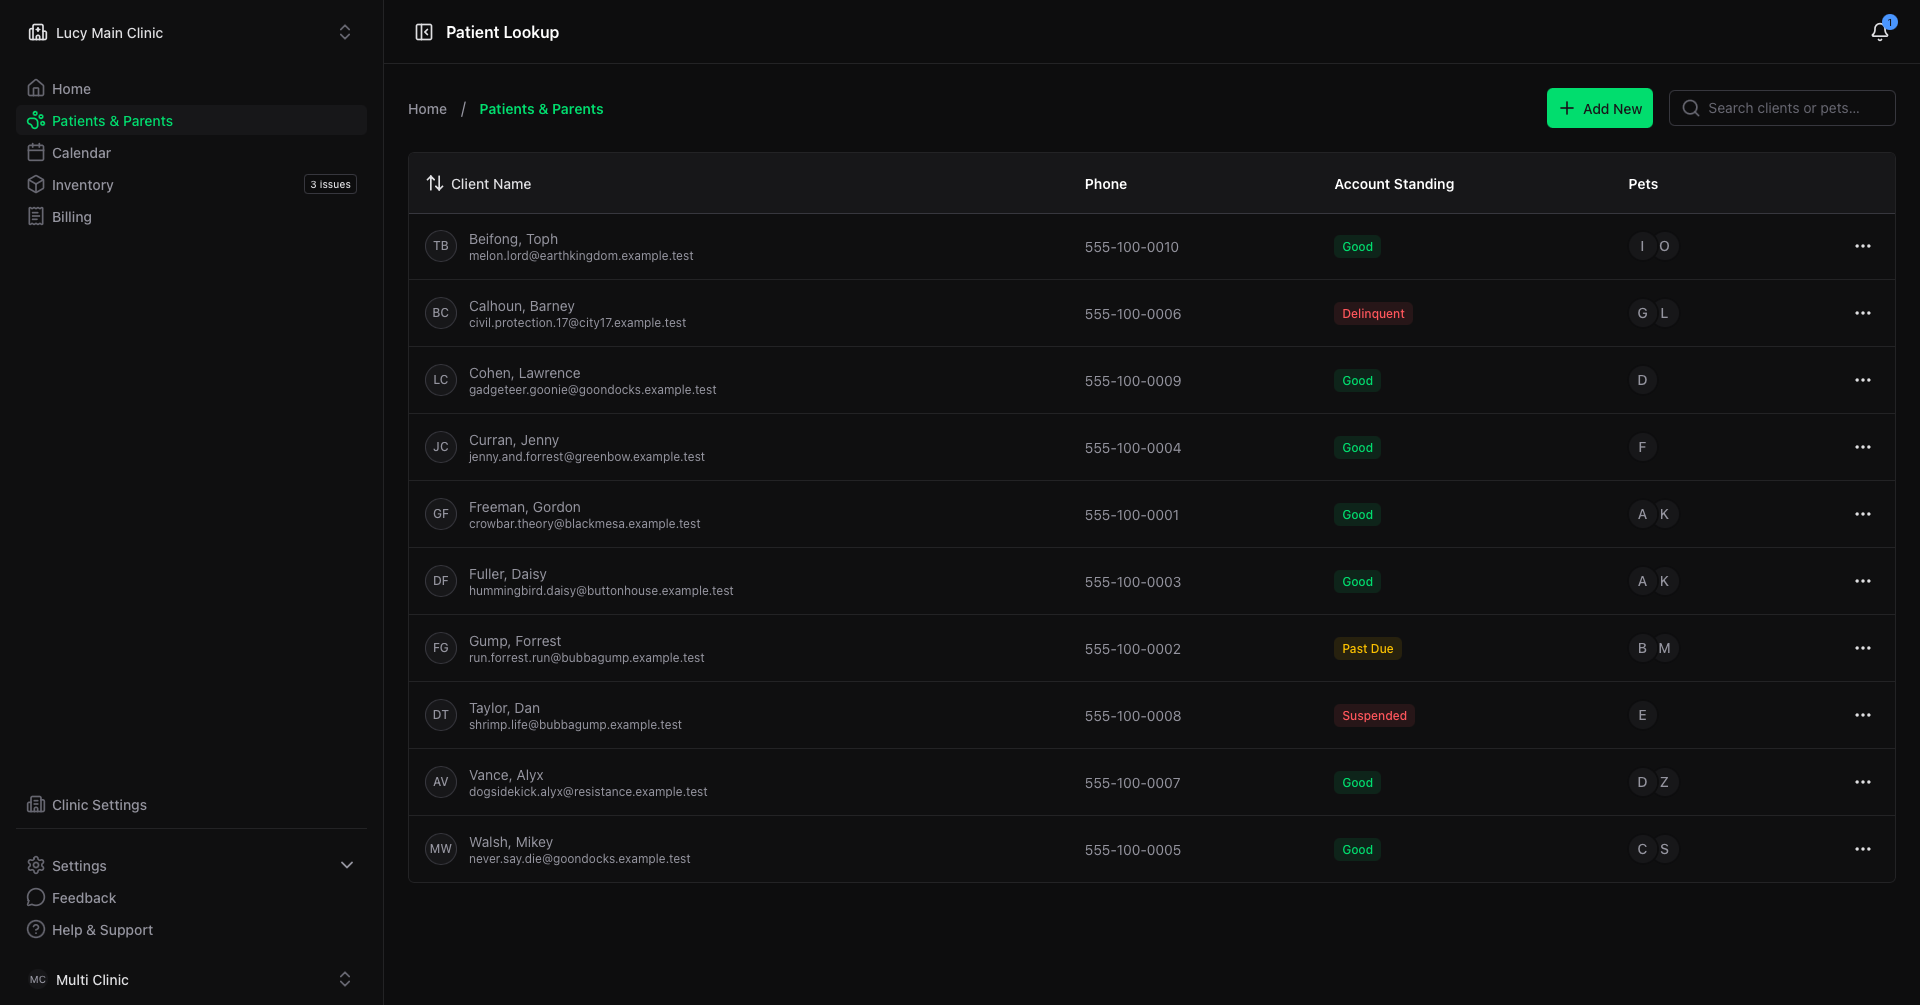
Task: Open row actions for Fuller, Daisy
Action: (1863, 581)
